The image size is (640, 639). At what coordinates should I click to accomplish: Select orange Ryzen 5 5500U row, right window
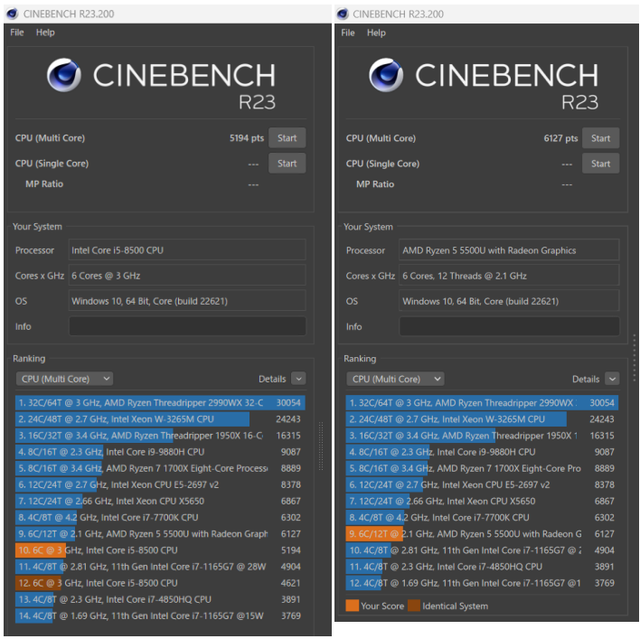pyautogui.click(x=482, y=534)
